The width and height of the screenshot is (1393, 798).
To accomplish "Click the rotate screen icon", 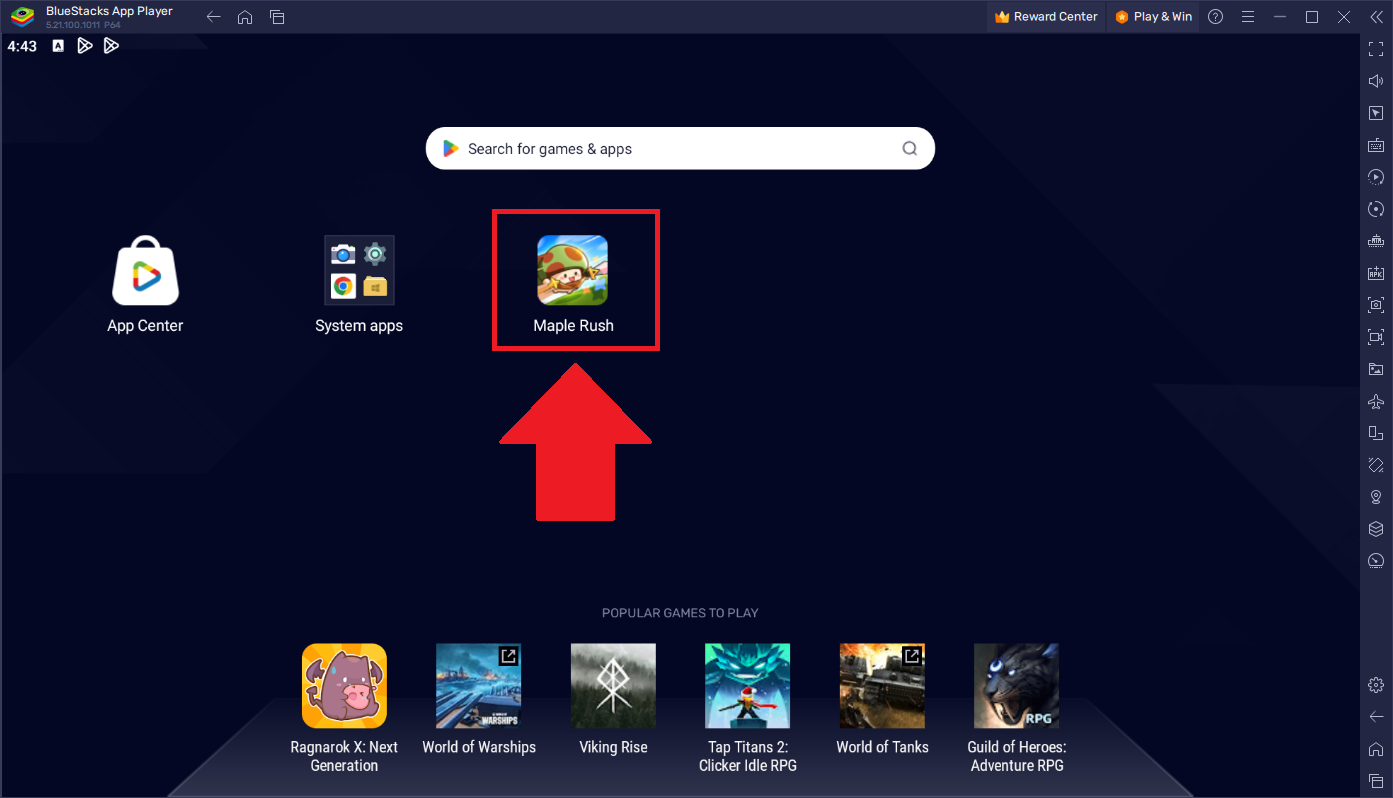I will pyautogui.click(x=1376, y=433).
